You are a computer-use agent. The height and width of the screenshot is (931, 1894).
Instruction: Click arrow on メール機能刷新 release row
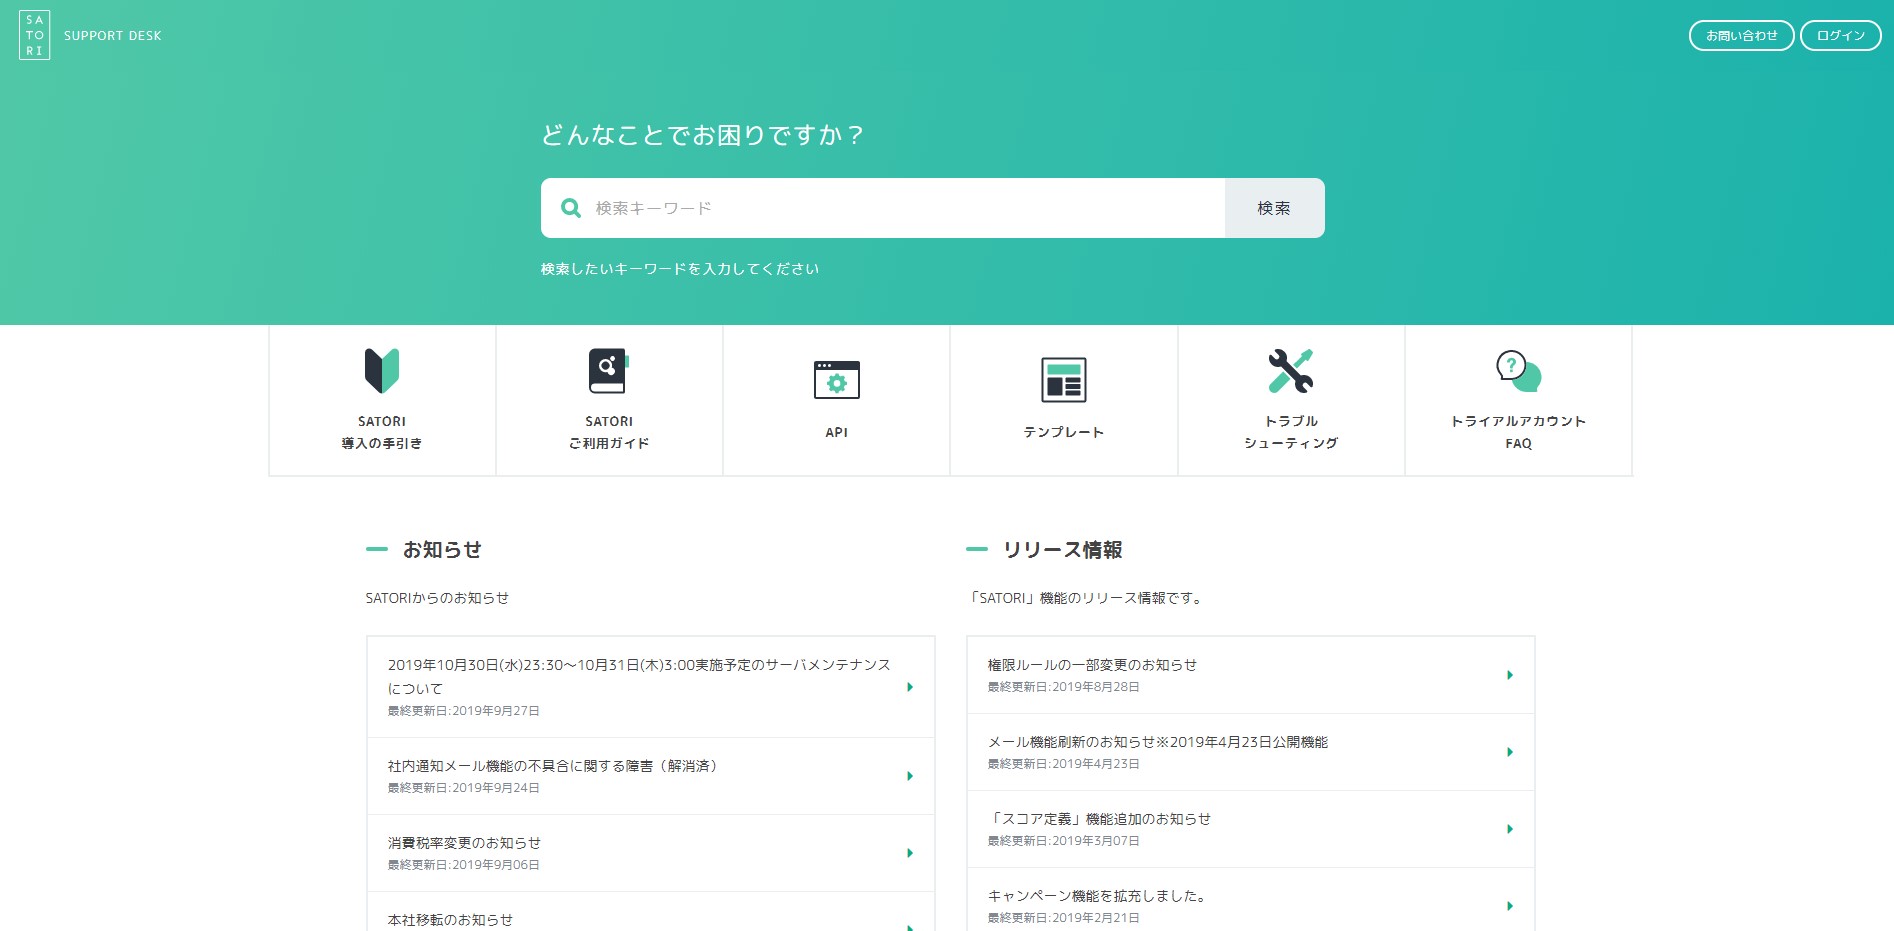coord(1510,752)
